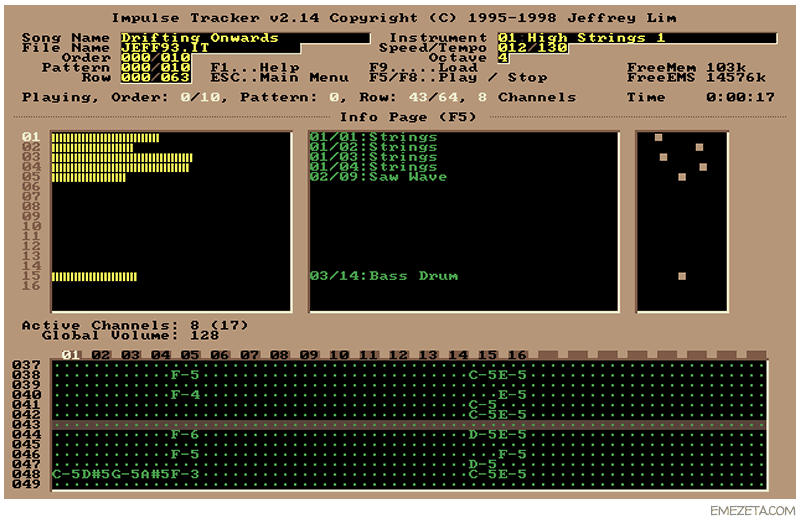Select pattern column header 09

coord(309,355)
